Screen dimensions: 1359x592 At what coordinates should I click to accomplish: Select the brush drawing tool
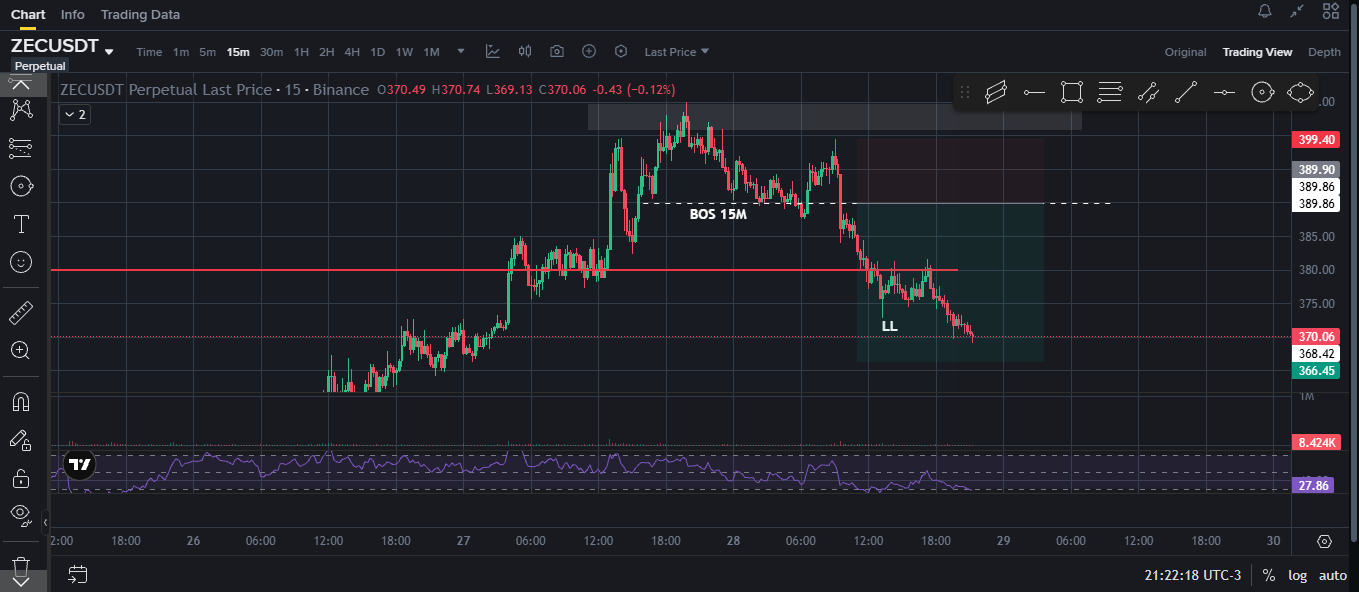pyautogui.click(x=20, y=186)
